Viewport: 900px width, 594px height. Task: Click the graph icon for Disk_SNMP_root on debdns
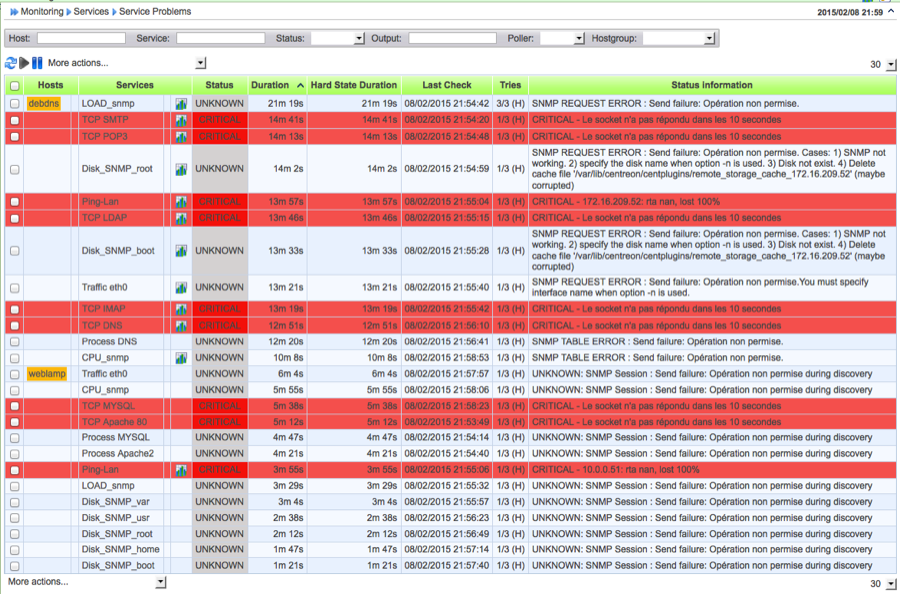(181, 169)
